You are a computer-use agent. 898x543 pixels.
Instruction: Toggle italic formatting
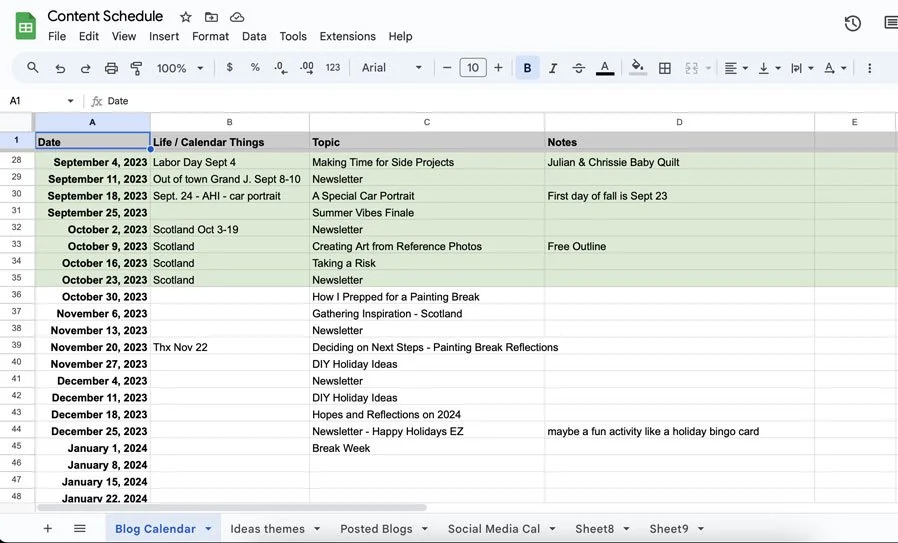553,68
